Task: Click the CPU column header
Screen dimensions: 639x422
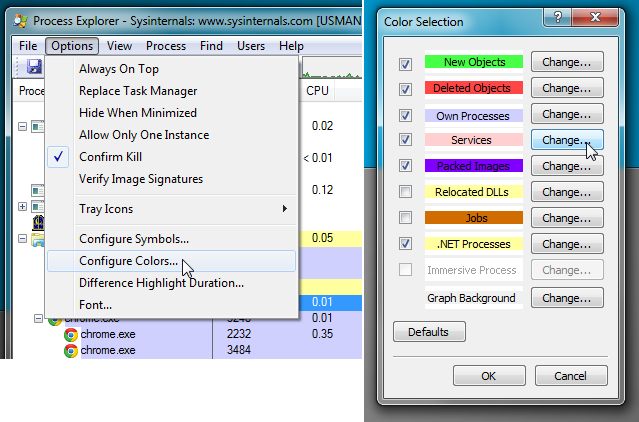Action: 317,90
